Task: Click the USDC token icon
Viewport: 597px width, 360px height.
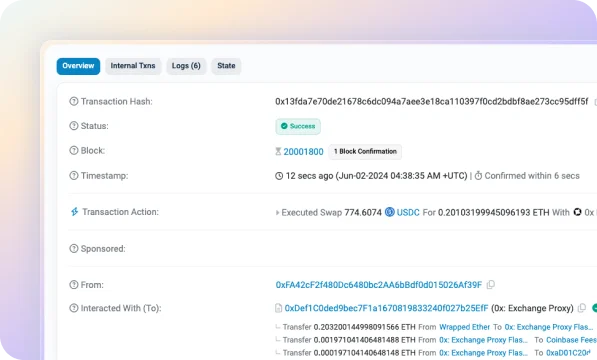Action: (x=389, y=212)
